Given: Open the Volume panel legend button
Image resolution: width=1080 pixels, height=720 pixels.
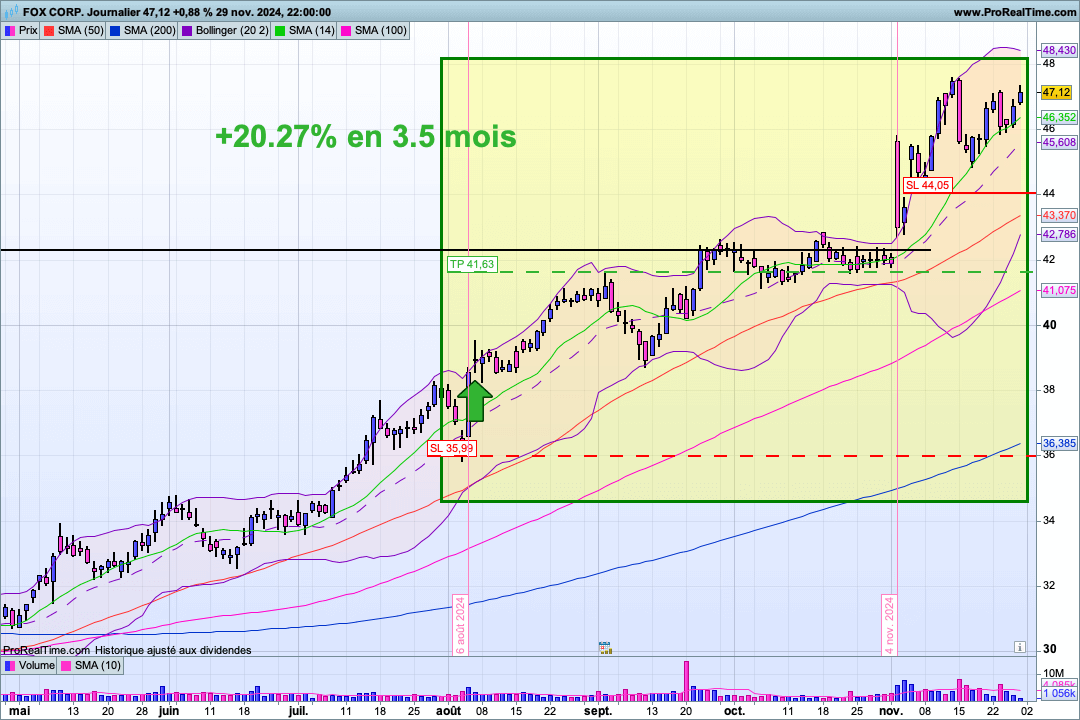Looking at the screenshot, I should click(29, 666).
